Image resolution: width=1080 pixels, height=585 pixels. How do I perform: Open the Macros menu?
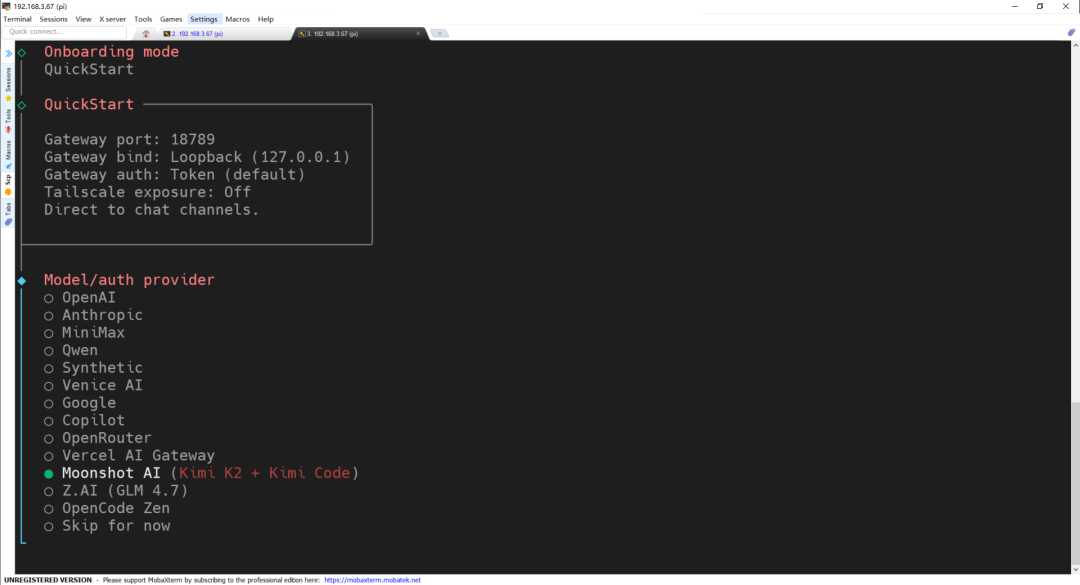point(238,19)
